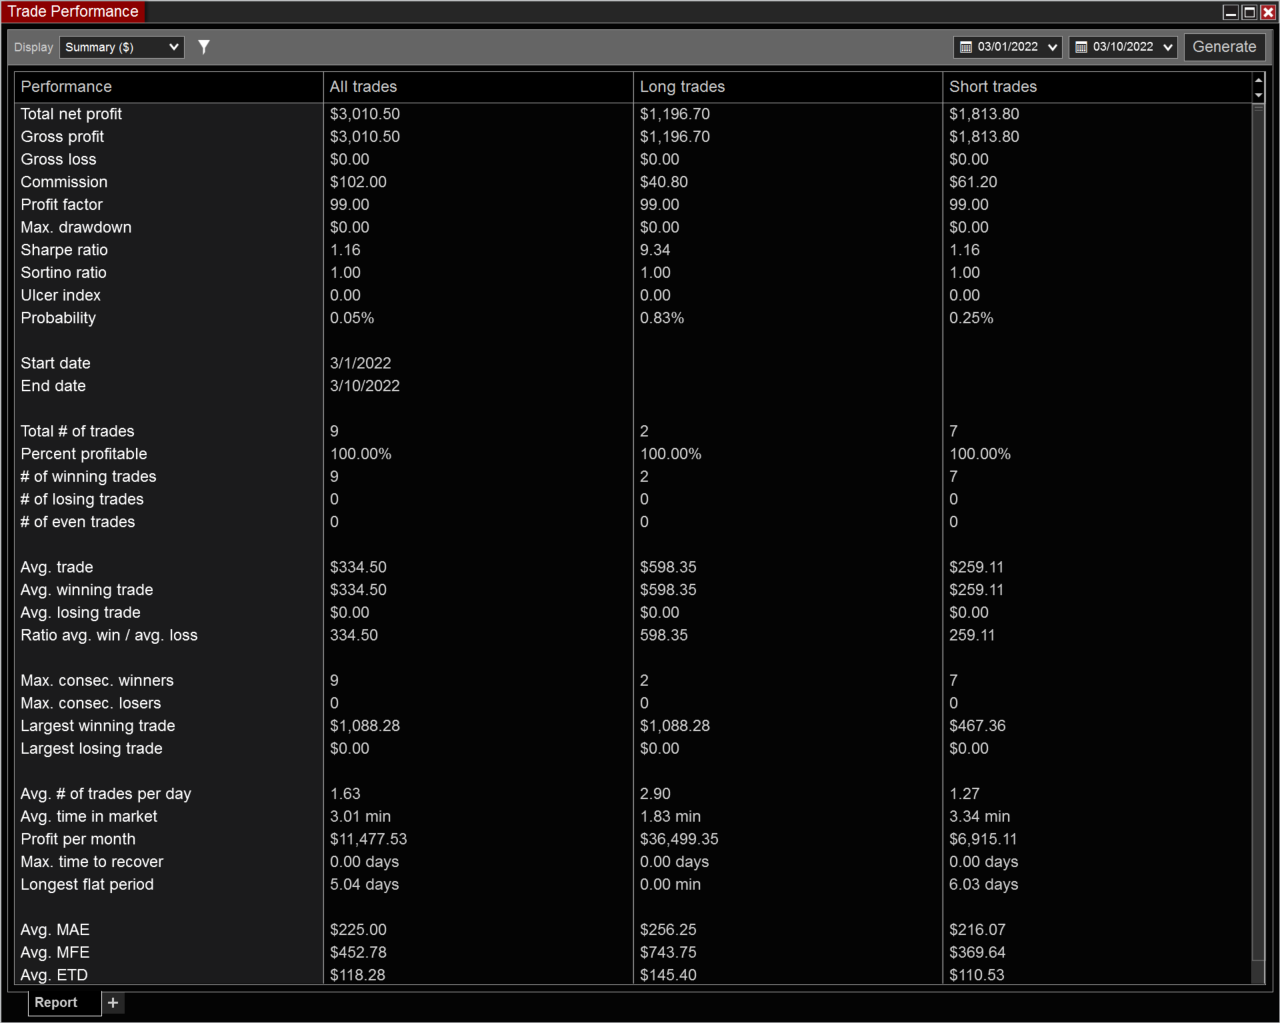Click the Avg. MAE row label
This screenshot has height=1023, width=1280.
(55, 930)
